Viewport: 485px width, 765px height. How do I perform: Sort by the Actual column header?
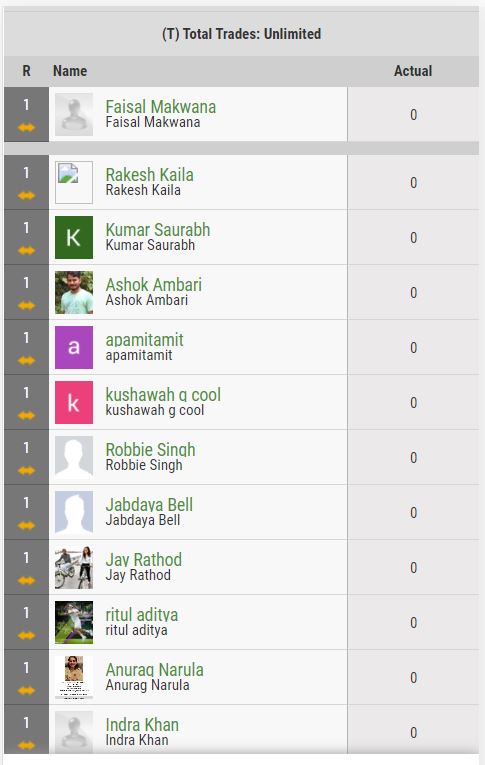pos(413,71)
